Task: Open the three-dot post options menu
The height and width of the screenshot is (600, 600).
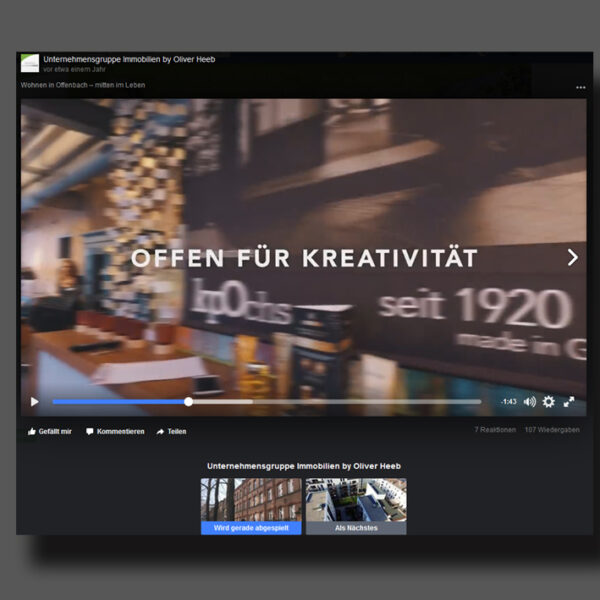Action: (580, 88)
